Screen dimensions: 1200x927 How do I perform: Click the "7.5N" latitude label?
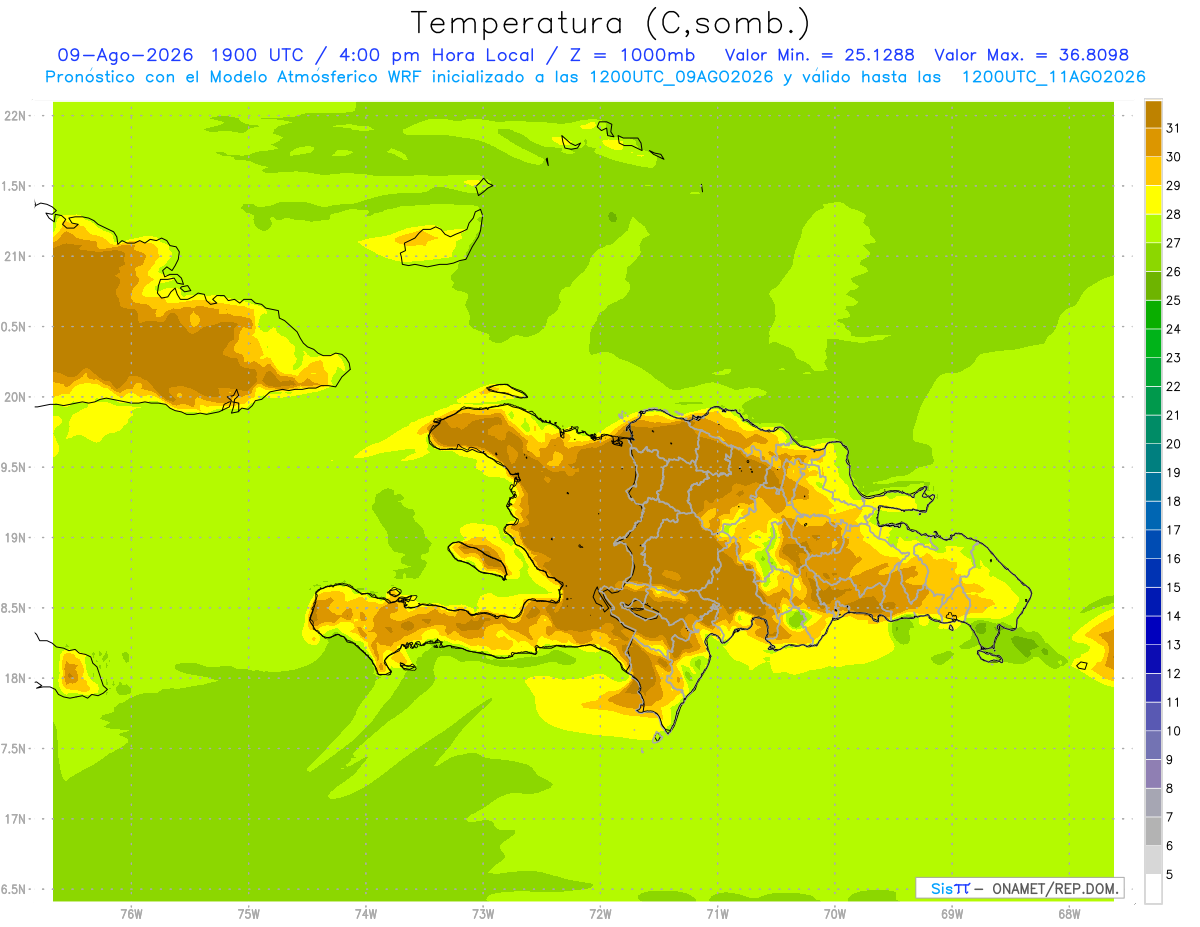coord(15,748)
